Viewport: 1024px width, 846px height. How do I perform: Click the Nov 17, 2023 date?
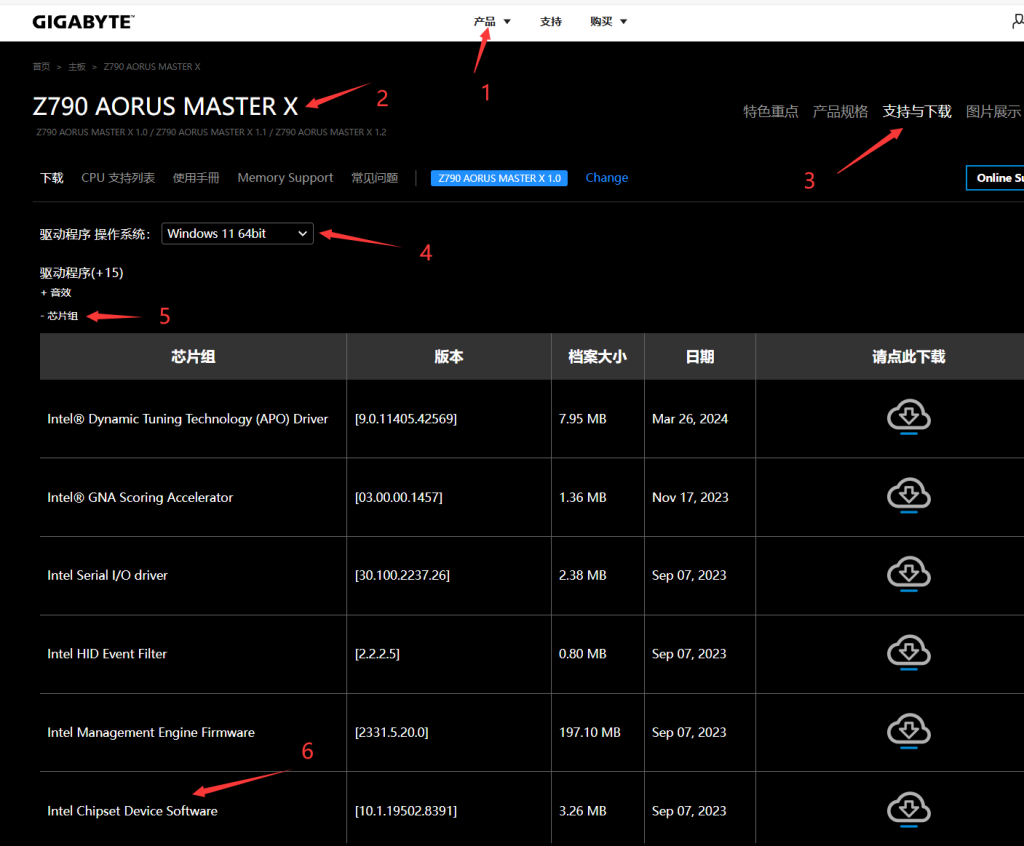690,497
